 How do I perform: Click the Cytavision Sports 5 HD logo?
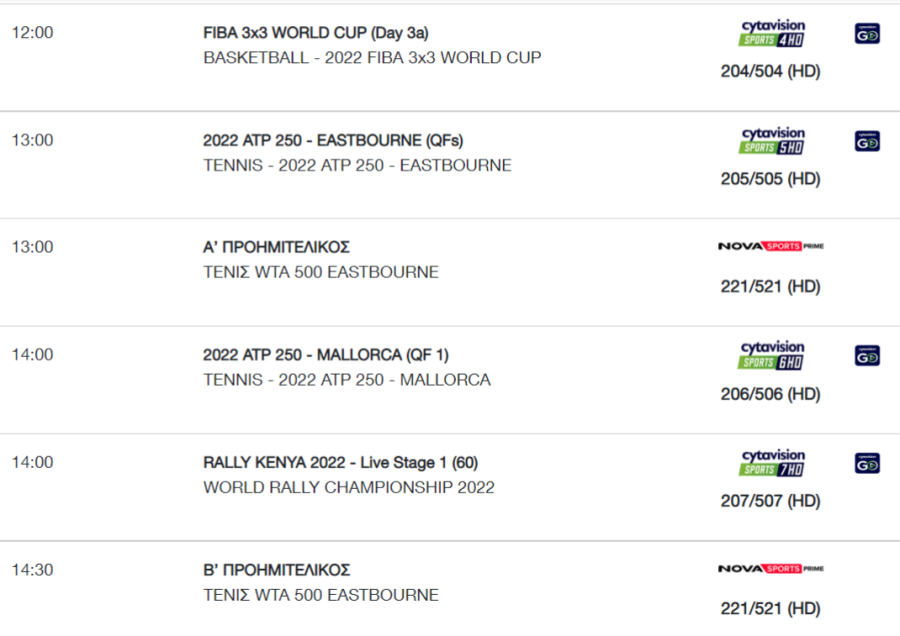772,141
